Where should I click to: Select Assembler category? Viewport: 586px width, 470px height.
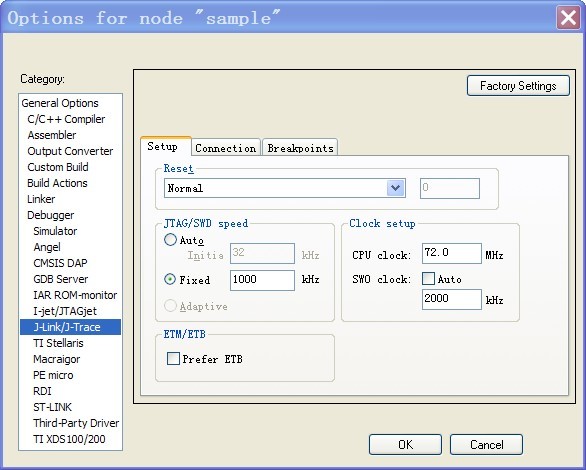52,135
